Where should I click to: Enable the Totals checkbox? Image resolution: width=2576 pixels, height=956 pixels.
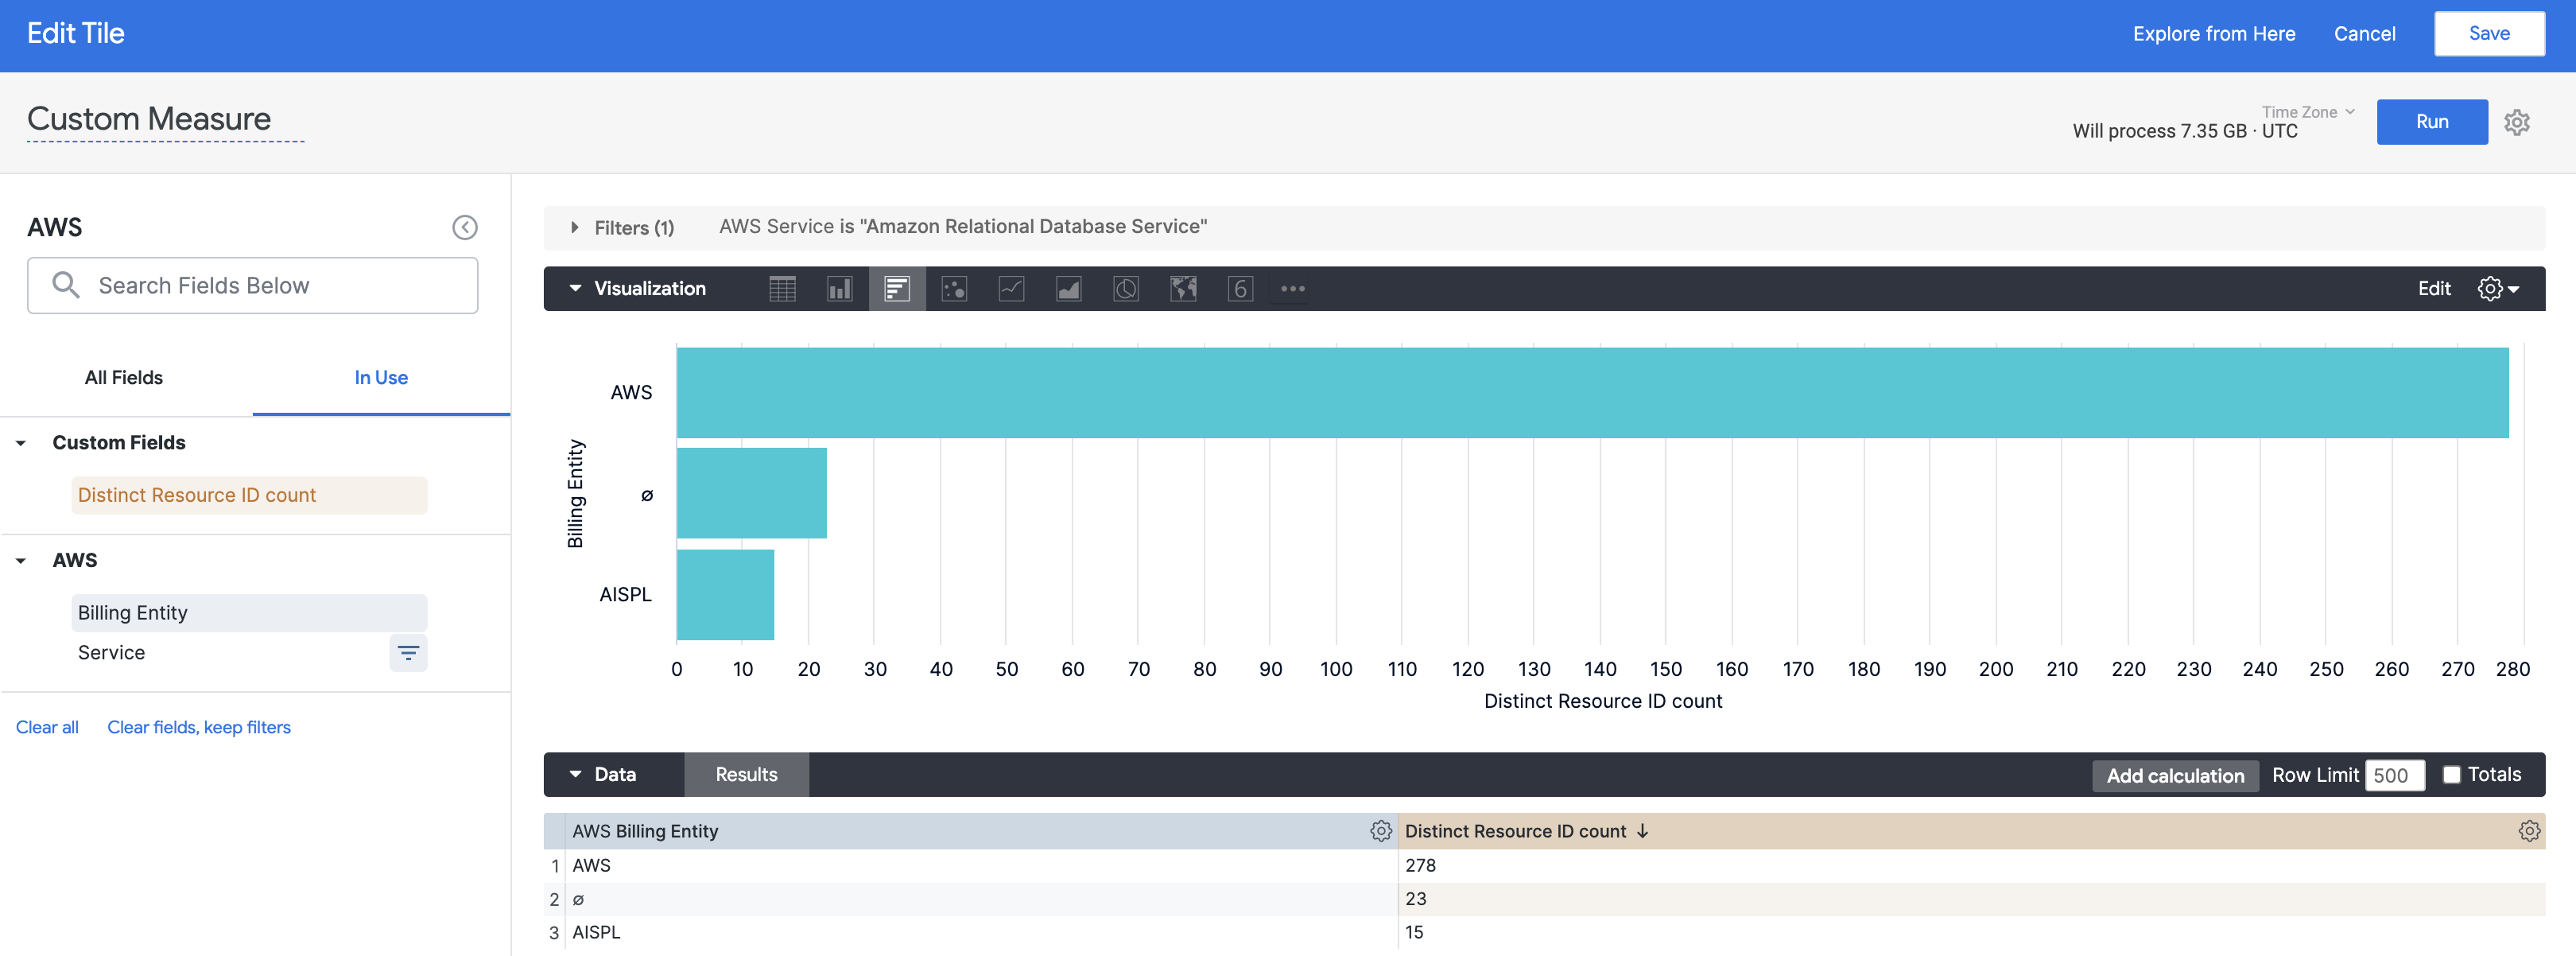tap(2451, 775)
